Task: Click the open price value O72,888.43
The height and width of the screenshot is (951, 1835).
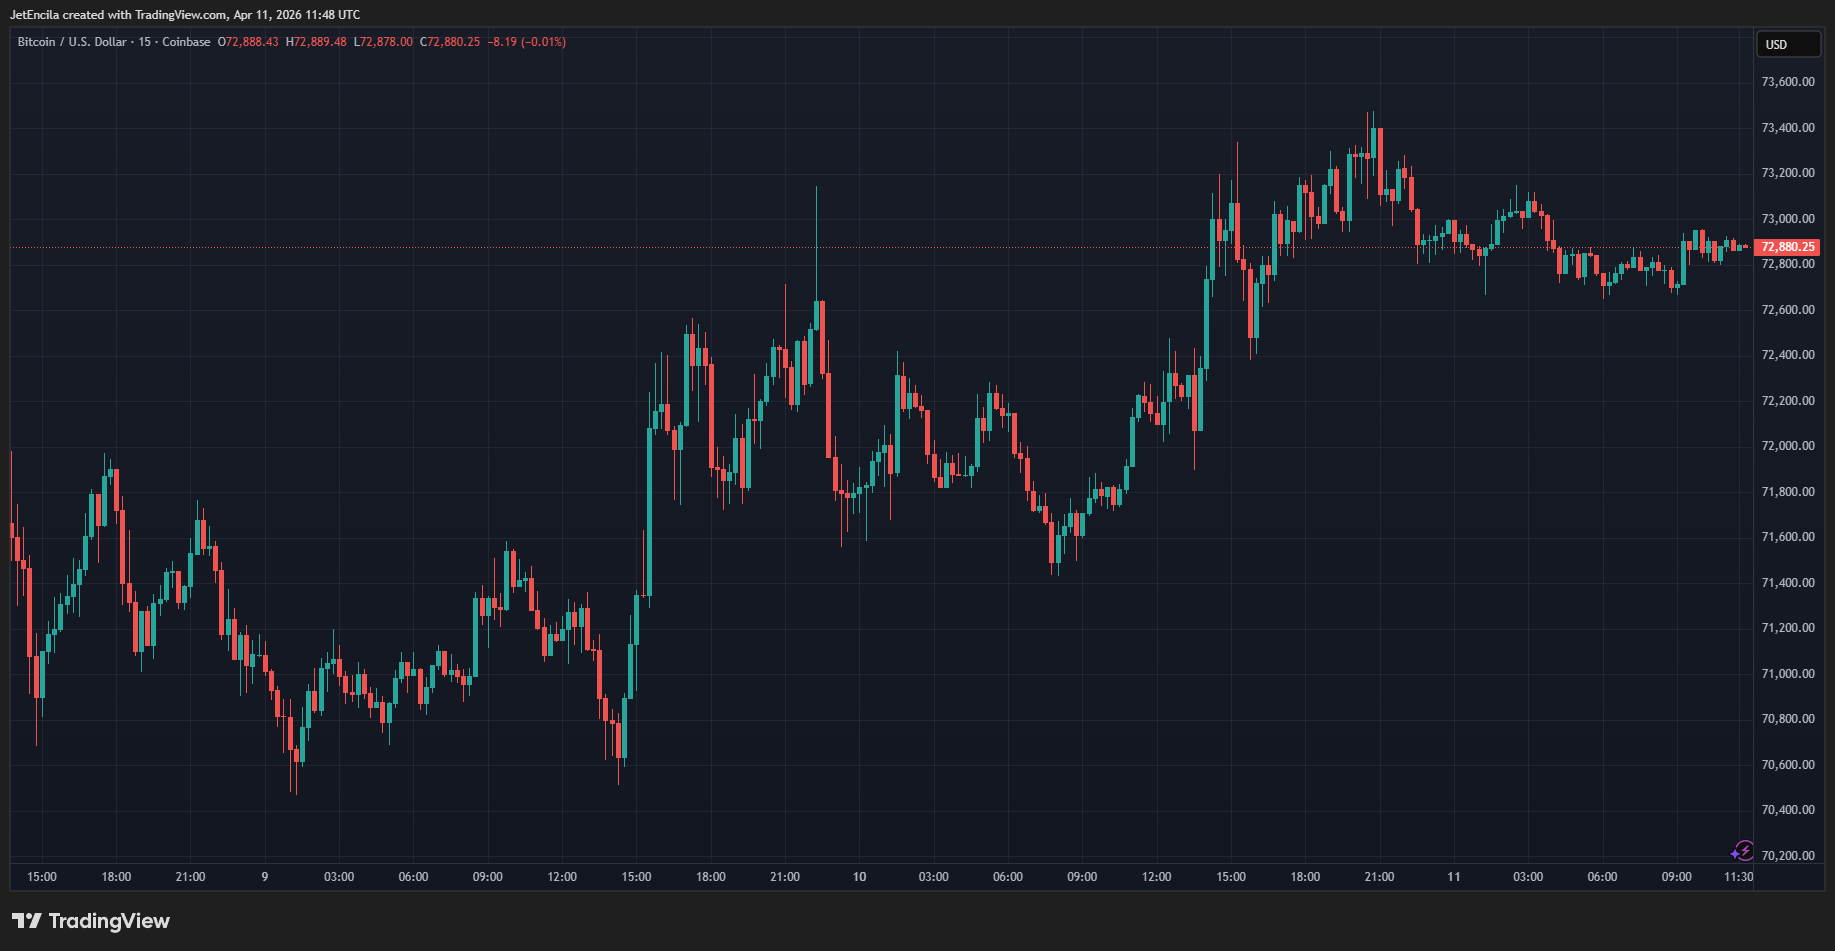Action: coord(248,42)
